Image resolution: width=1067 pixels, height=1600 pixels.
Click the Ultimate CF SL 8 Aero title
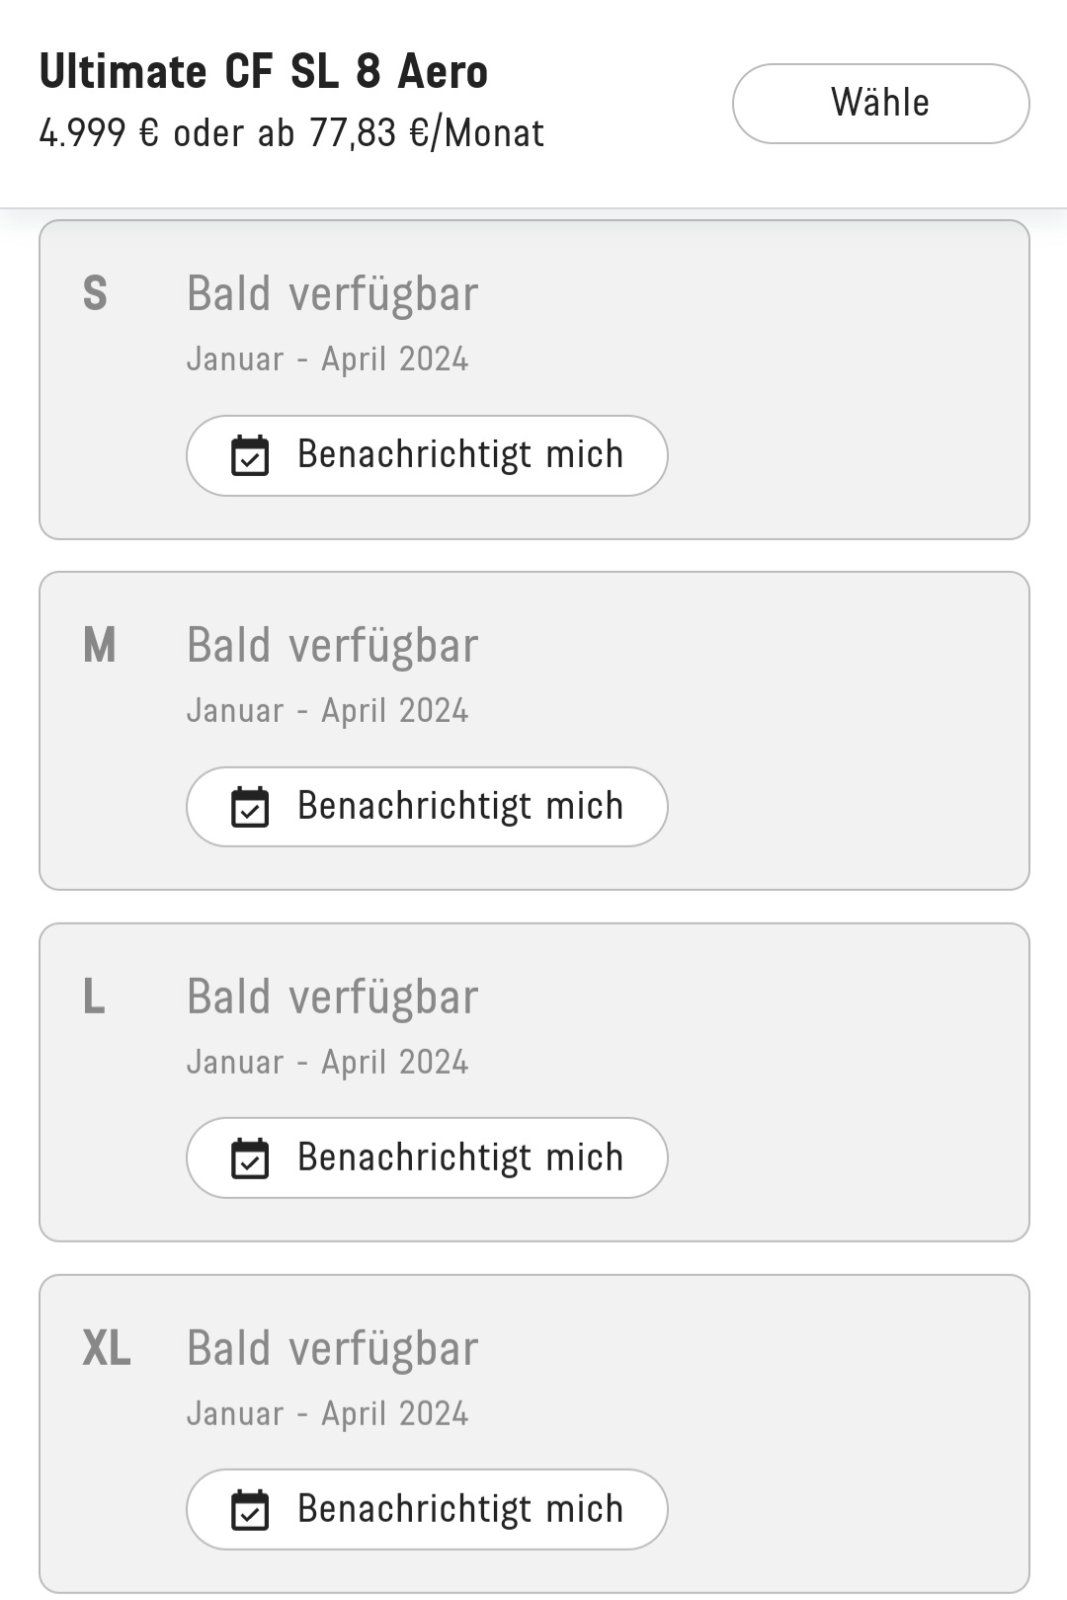[x=263, y=72]
